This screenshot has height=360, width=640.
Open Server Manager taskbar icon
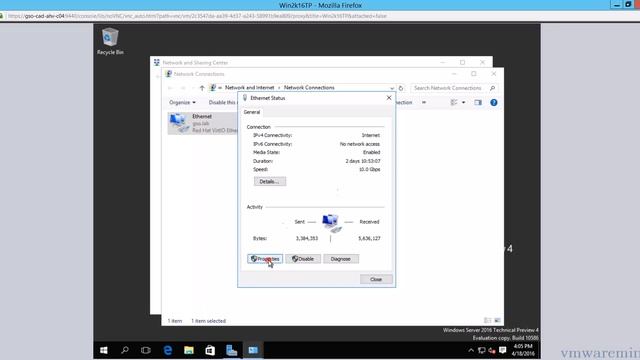tap(231, 350)
